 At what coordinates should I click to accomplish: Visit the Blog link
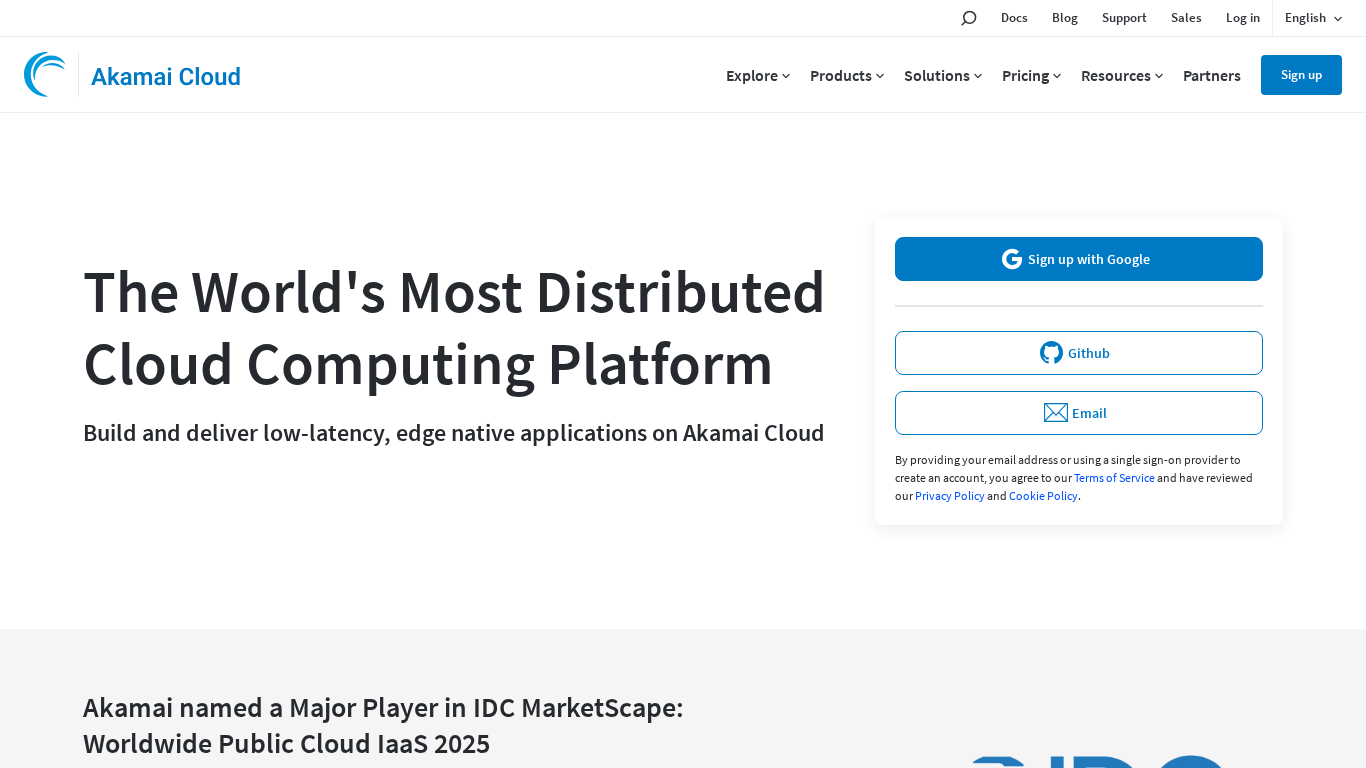pyautogui.click(x=1064, y=17)
